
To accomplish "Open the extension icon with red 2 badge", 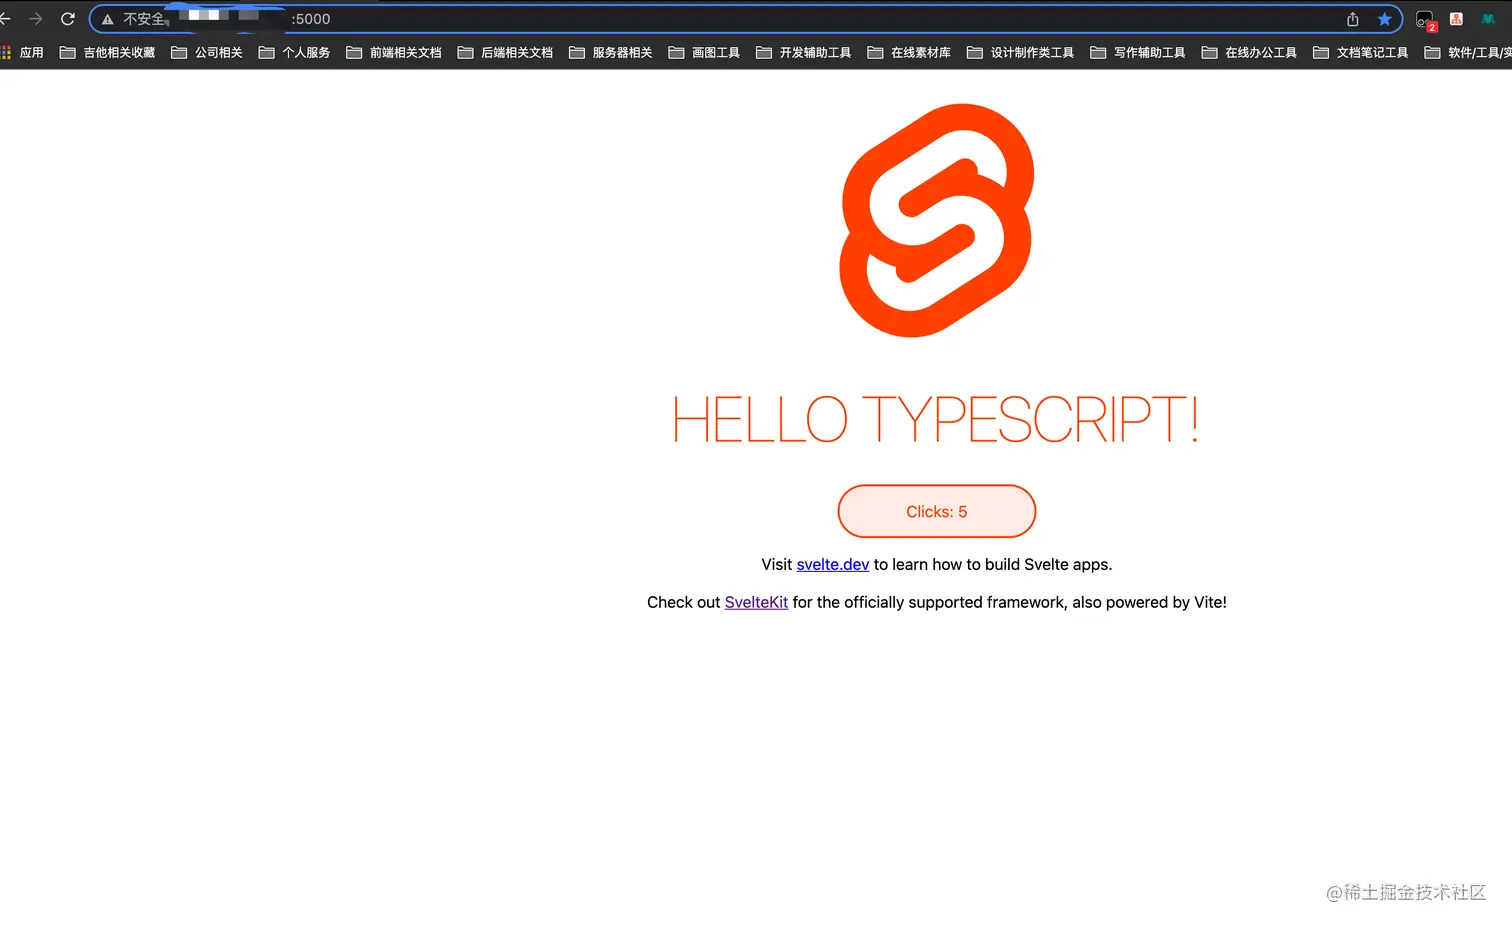I will pos(1426,20).
